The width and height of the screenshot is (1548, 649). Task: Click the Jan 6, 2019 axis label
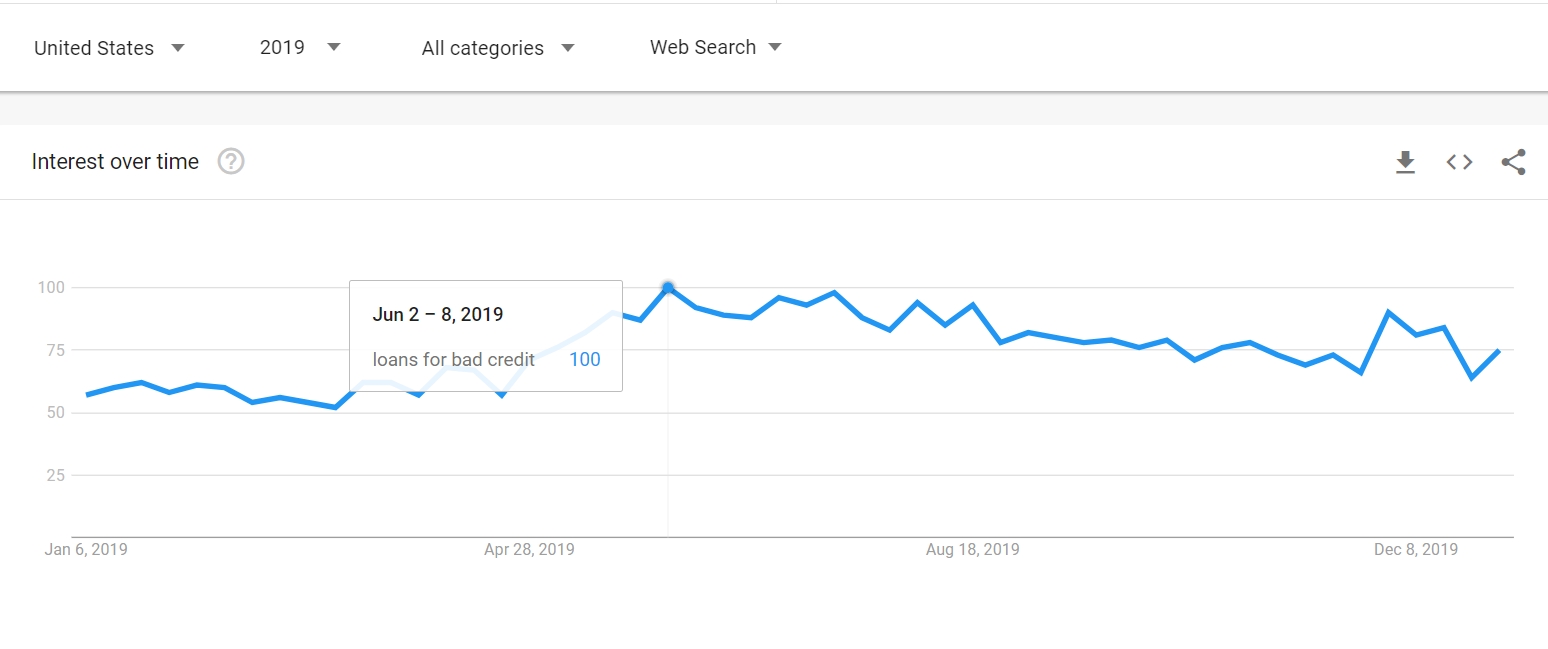pyautogui.click(x=85, y=549)
